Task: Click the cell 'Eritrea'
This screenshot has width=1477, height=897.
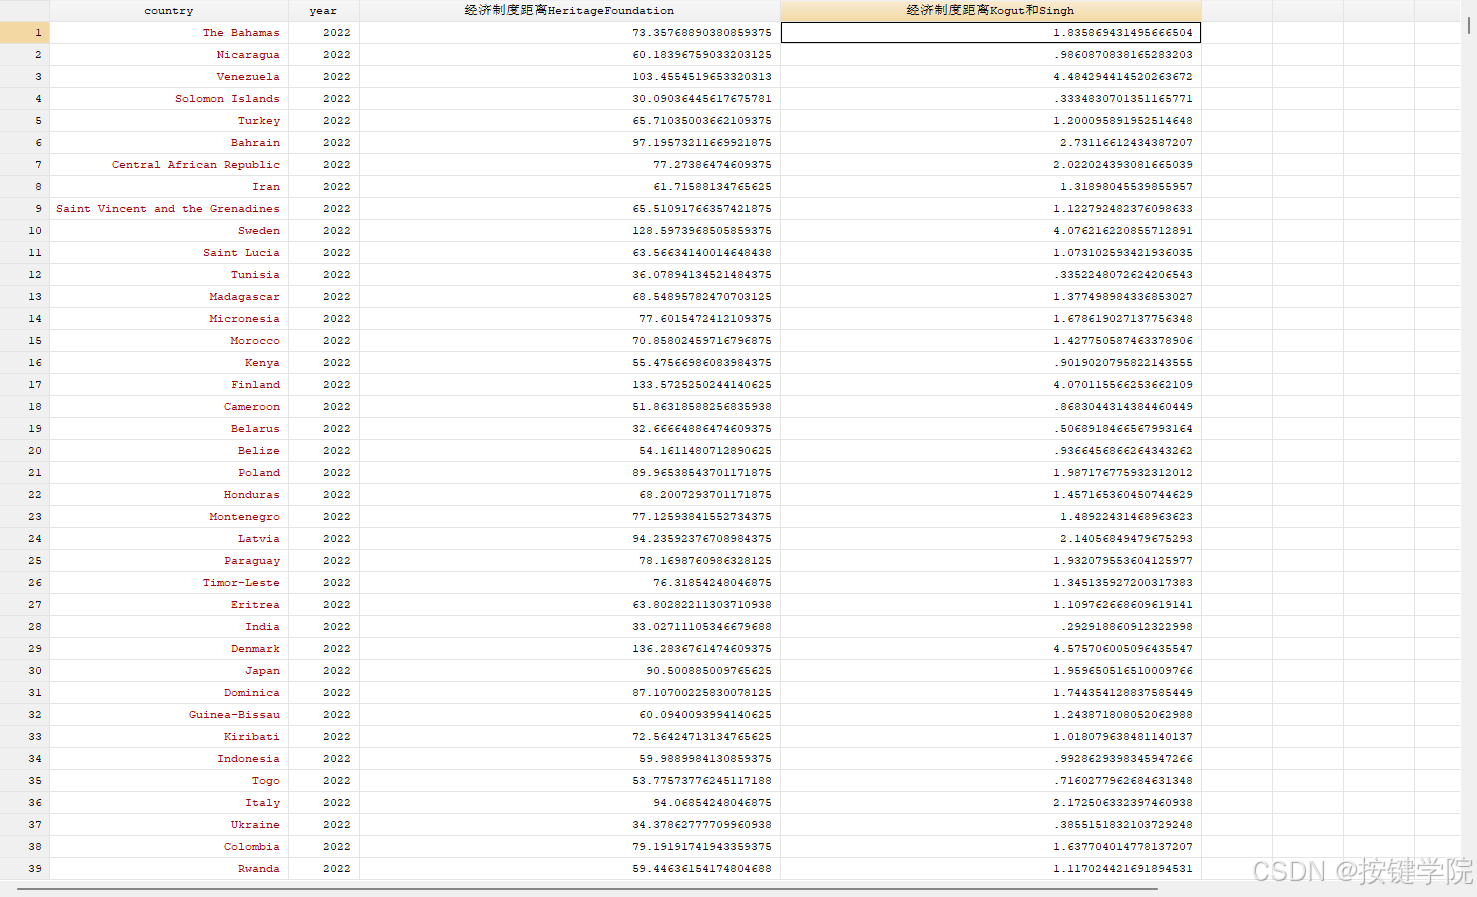Action: pyautogui.click(x=169, y=605)
